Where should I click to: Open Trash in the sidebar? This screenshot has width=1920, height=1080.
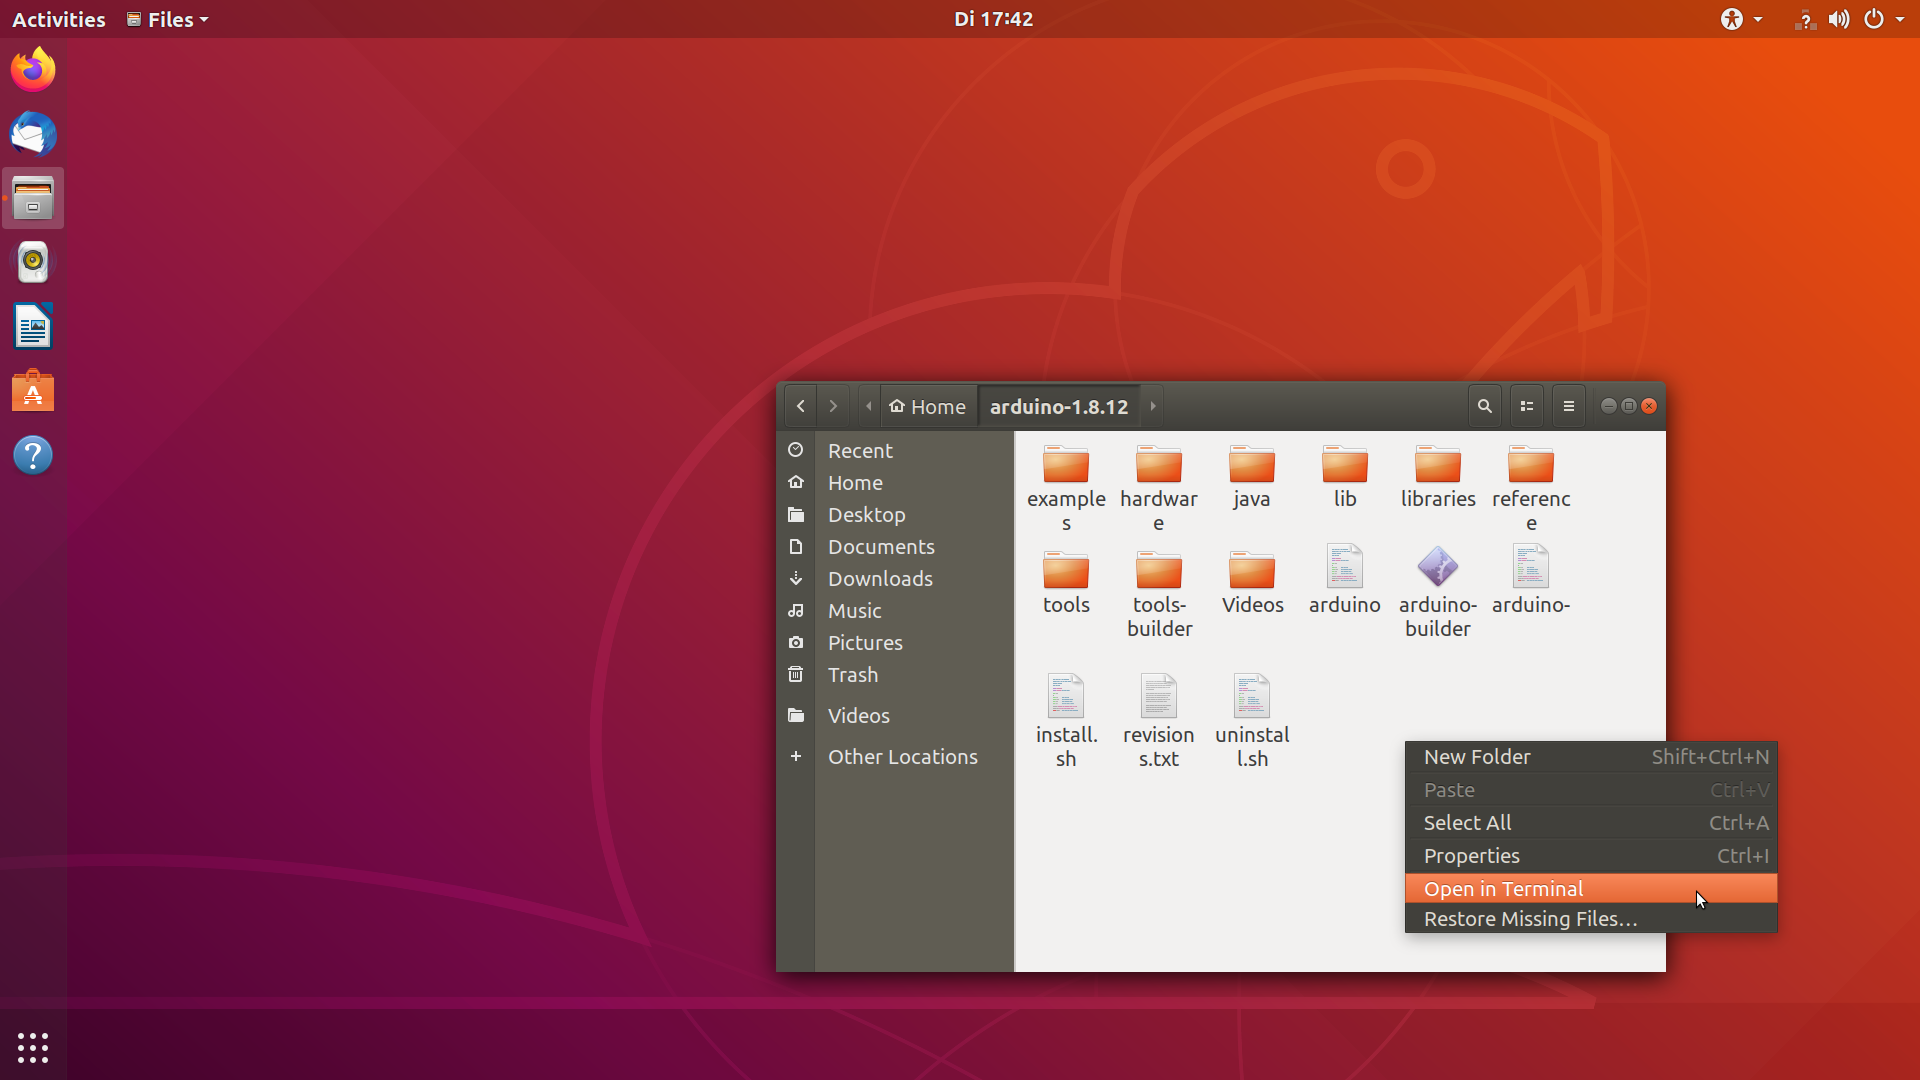(x=895, y=674)
